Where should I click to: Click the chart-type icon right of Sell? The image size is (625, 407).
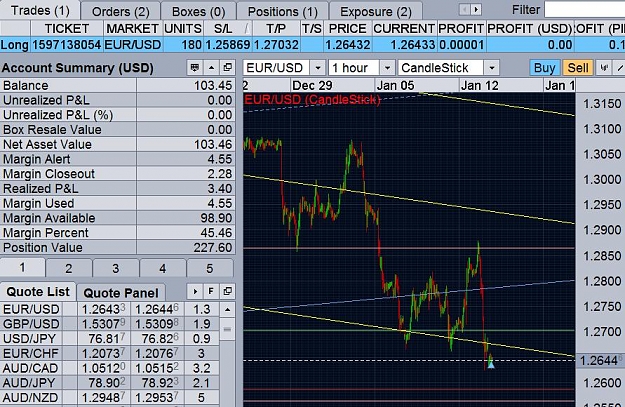click(604, 68)
